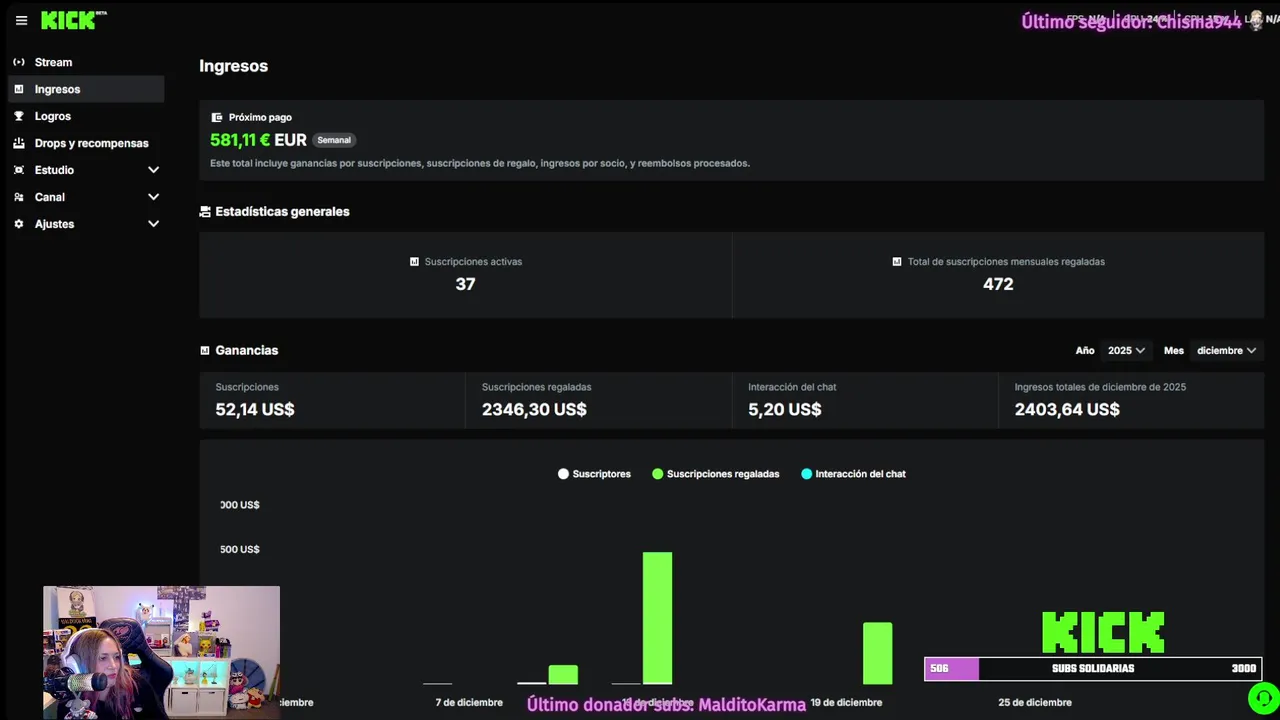Click the Semanal payment badge
Viewport: 1280px width, 720px height.
pyautogui.click(x=334, y=140)
